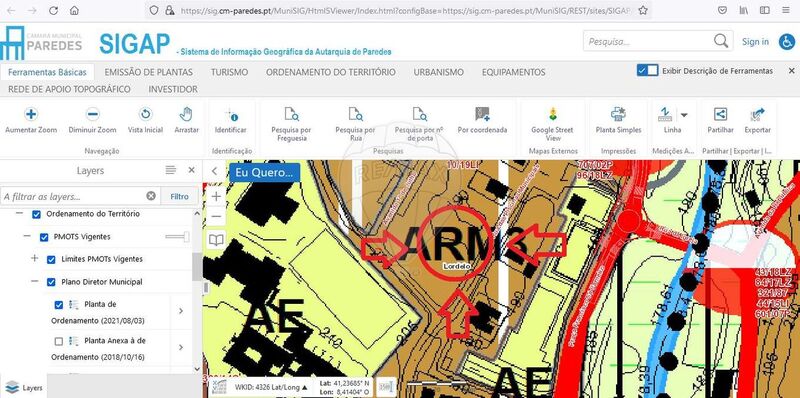The image size is (800, 398).
Task: Launch Google Street View tool
Action: [x=553, y=124]
